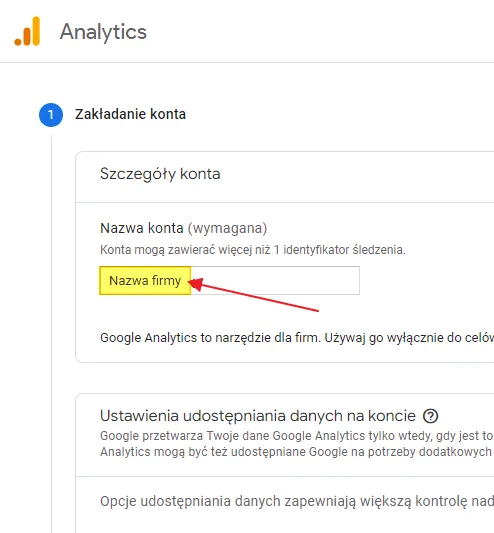494x533 pixels.
Task: Click the Google Analytics to narzędzie dla firm notice
Action: coord(297,338)
